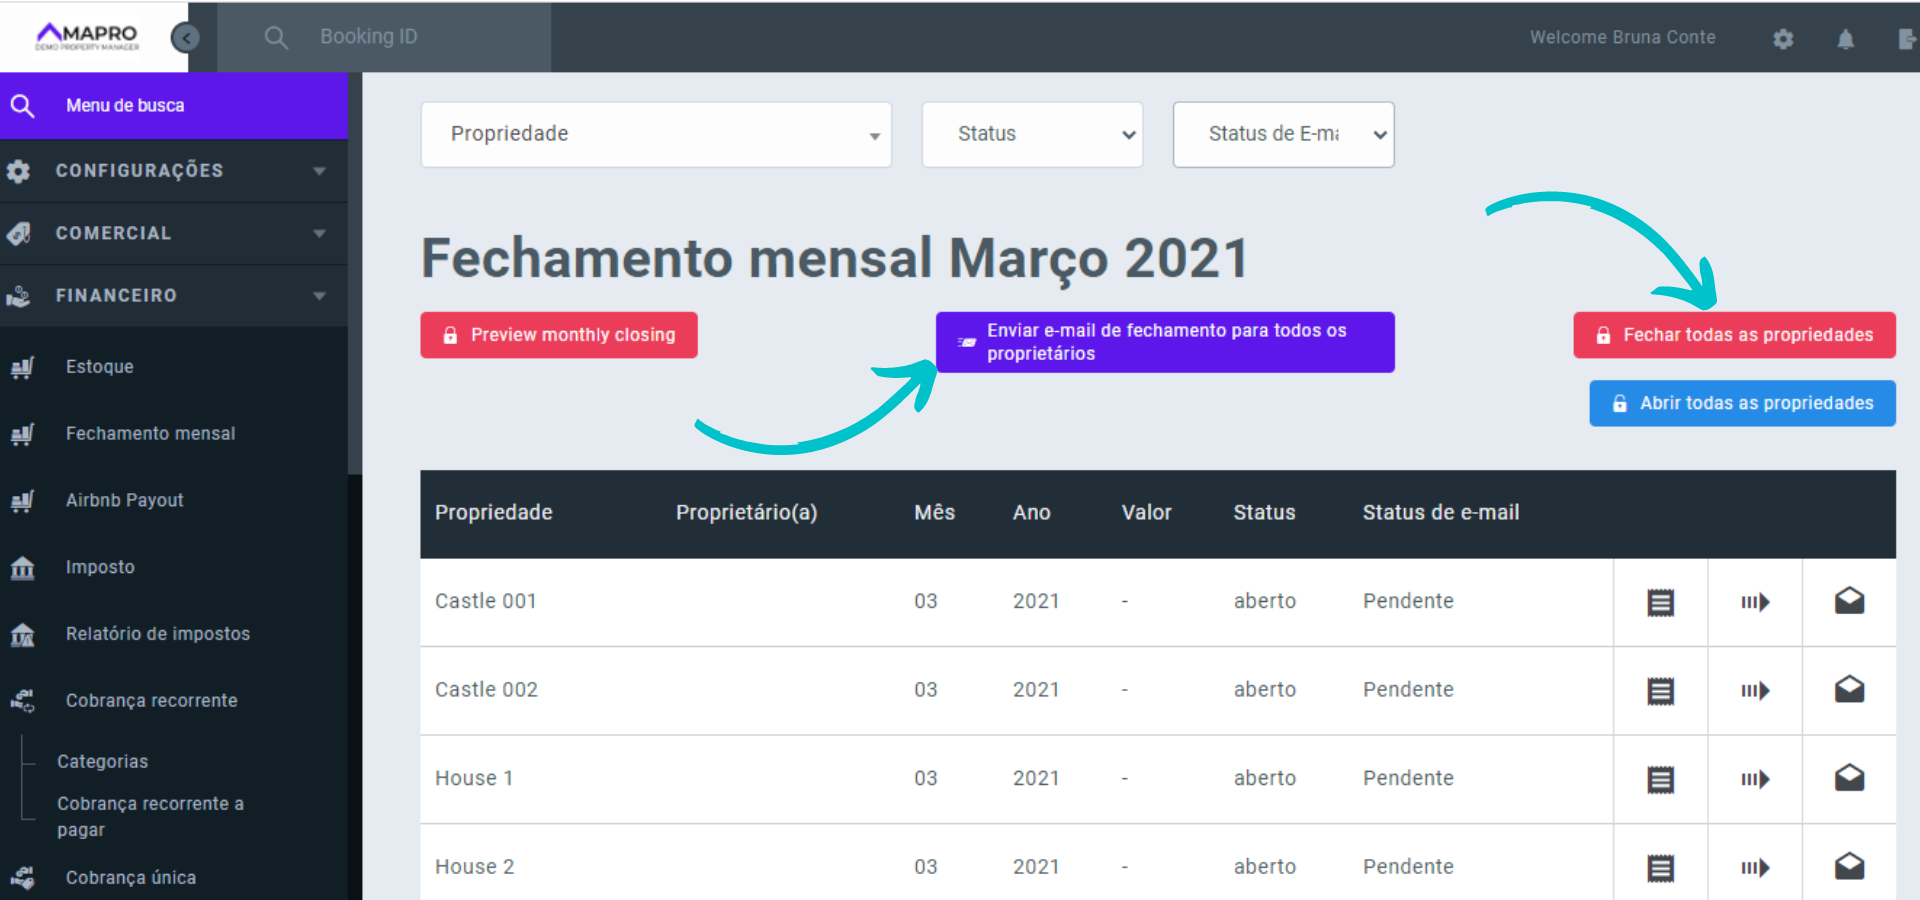Click the Imposto bank icon in sidebar

pyautogui.click(x=22, y=567)
